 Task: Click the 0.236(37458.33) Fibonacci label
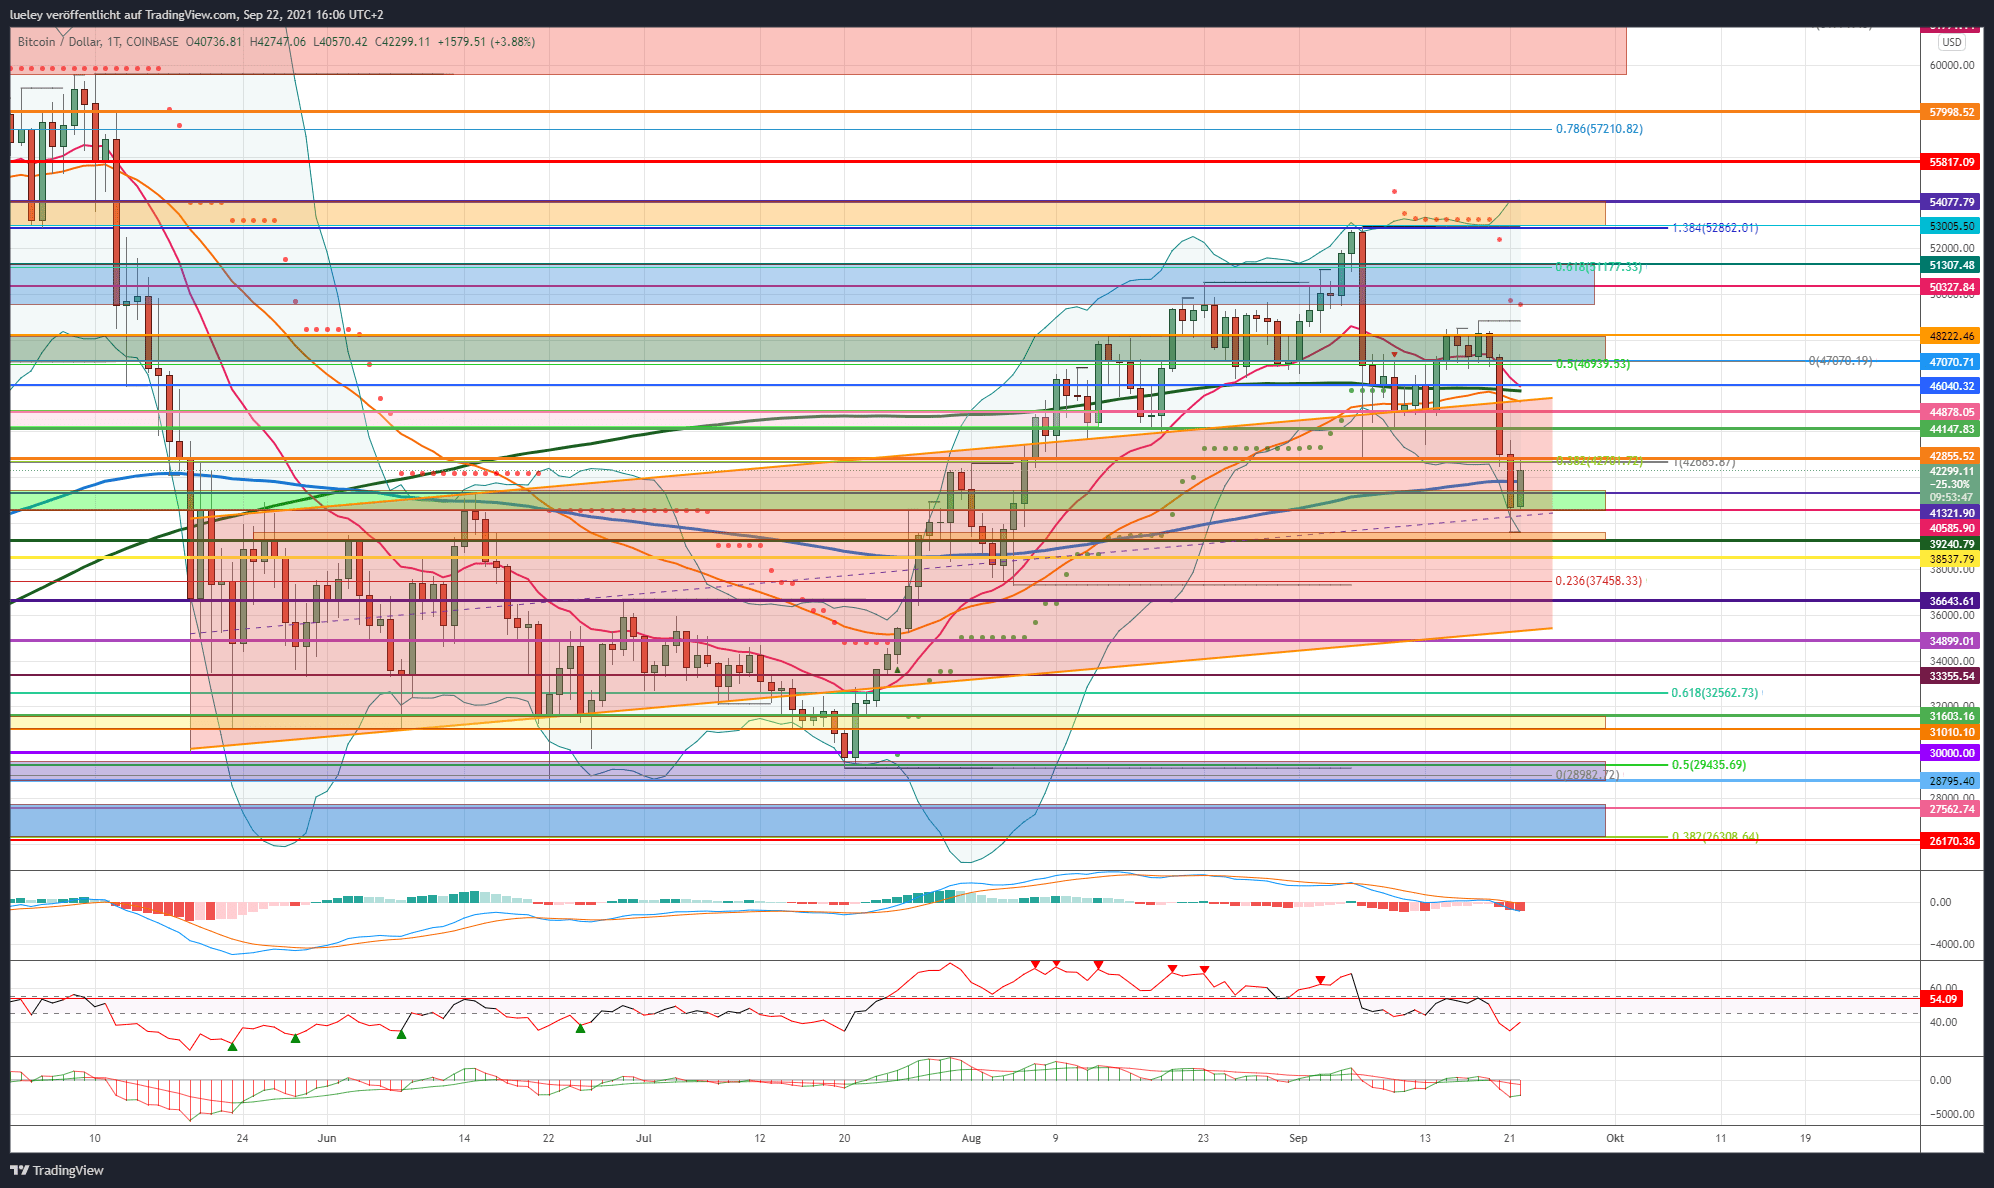[x=1598, y=581]
